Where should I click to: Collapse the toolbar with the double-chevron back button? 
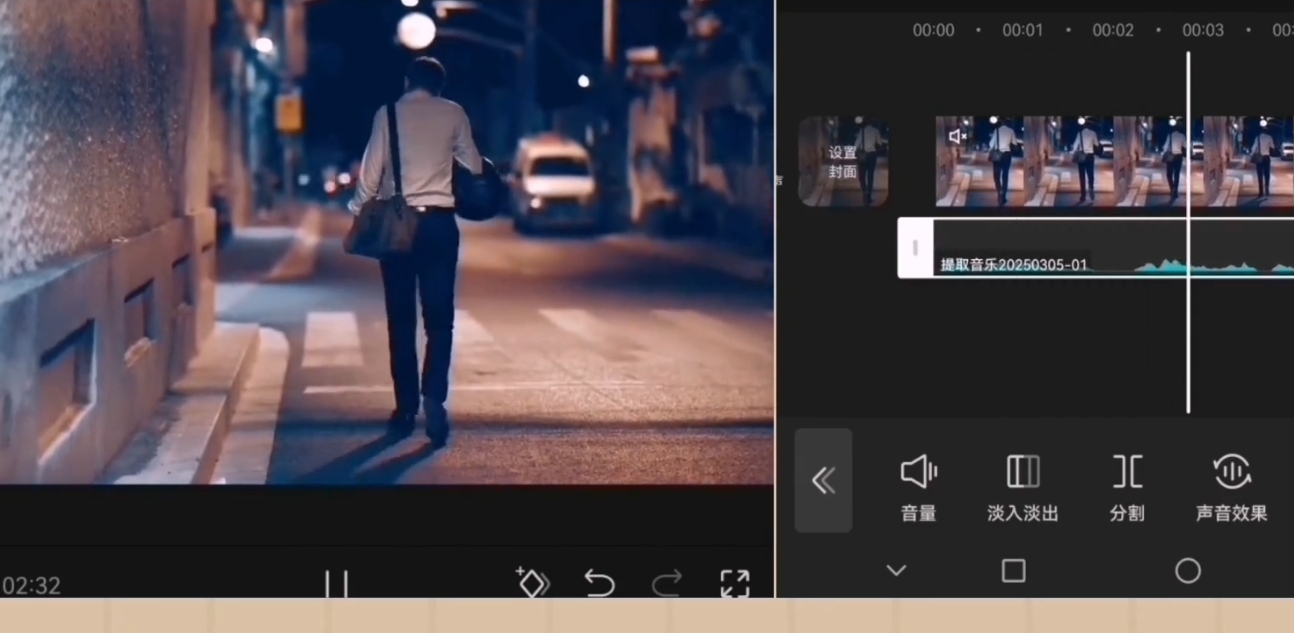click(x=823, y=481)
